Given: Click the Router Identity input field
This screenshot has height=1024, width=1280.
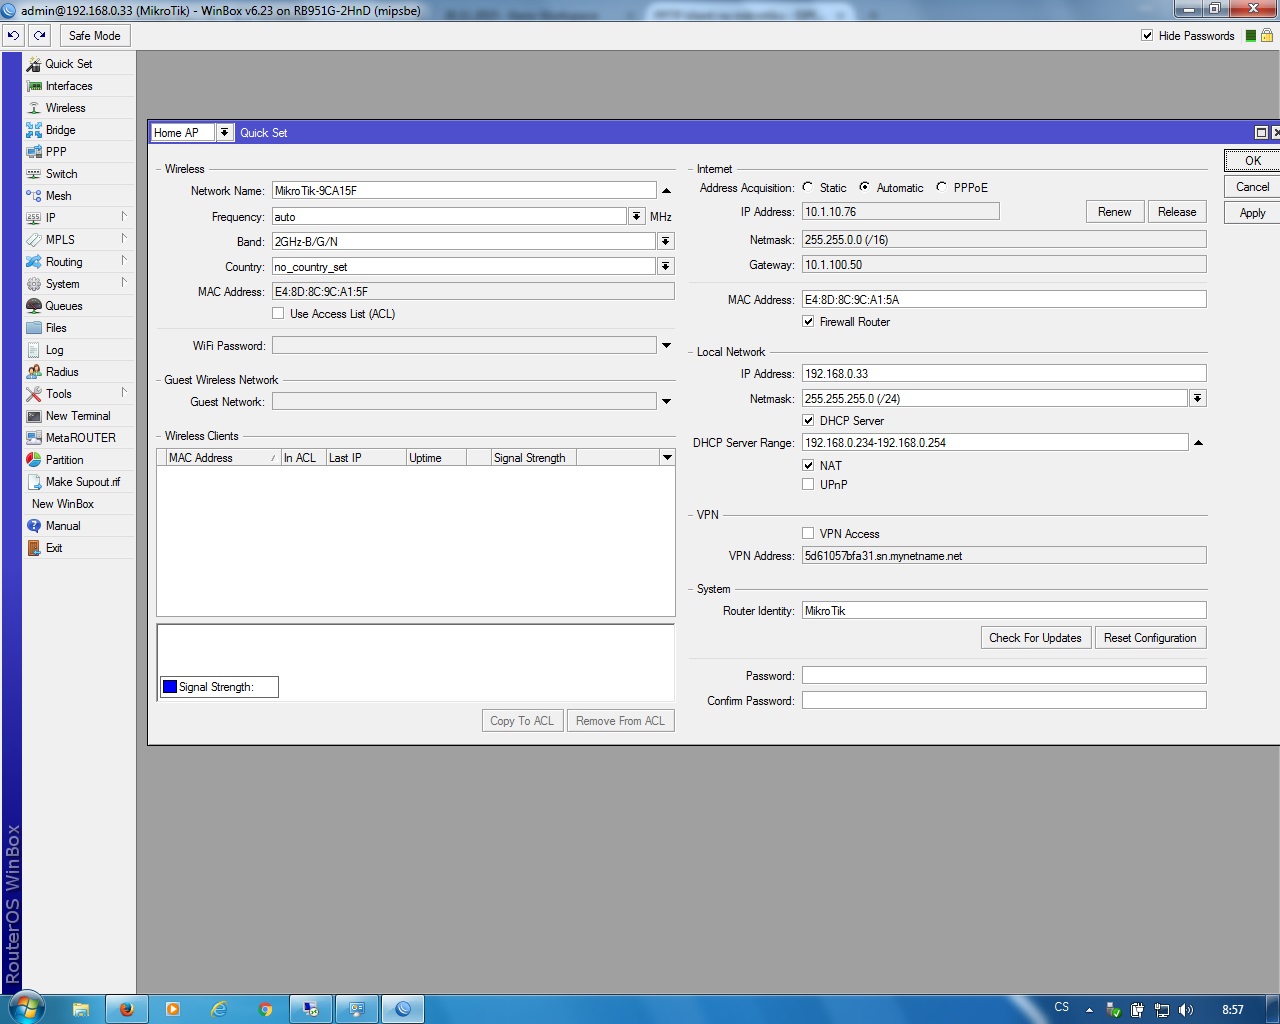Looking at the screenshot, I should coord(1004,611).
